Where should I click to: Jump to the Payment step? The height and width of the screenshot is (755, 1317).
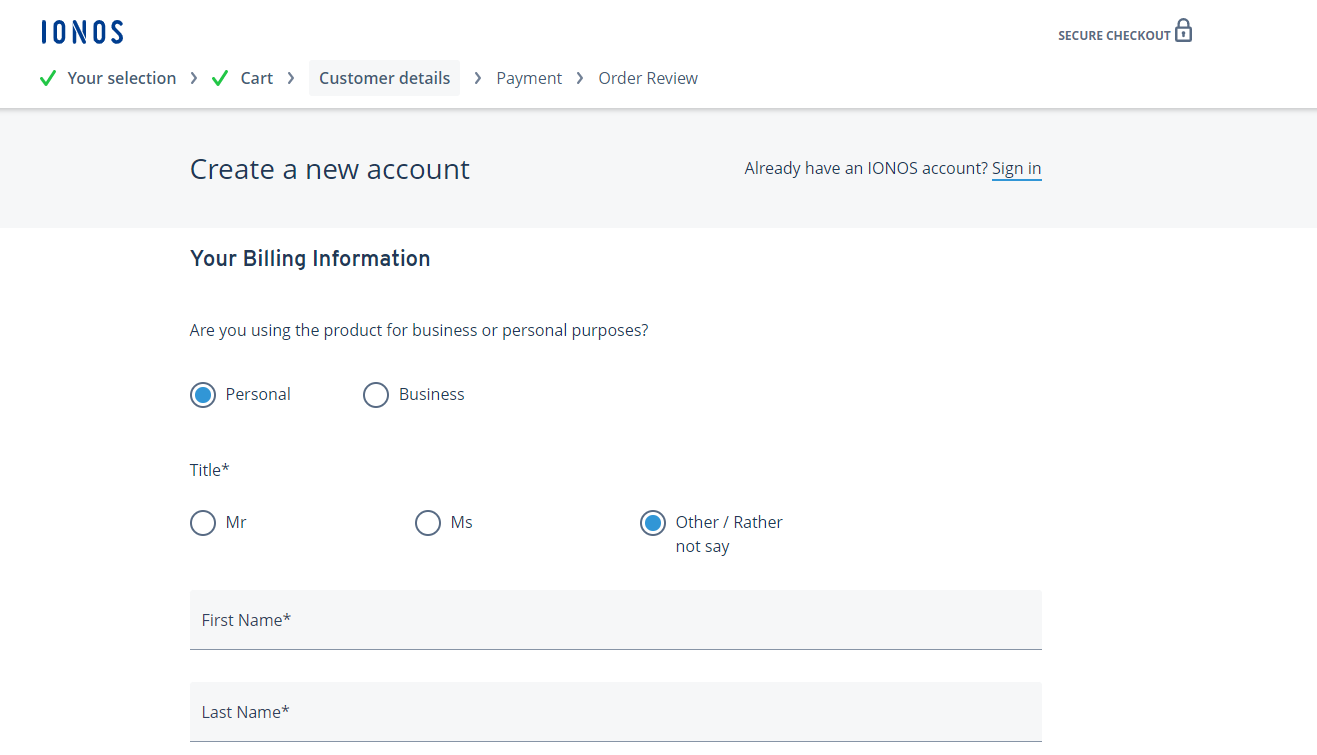coord(529,78)
